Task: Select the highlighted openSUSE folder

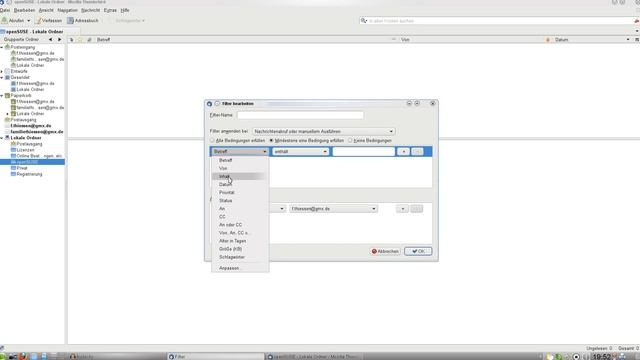Action: point(32,162)
